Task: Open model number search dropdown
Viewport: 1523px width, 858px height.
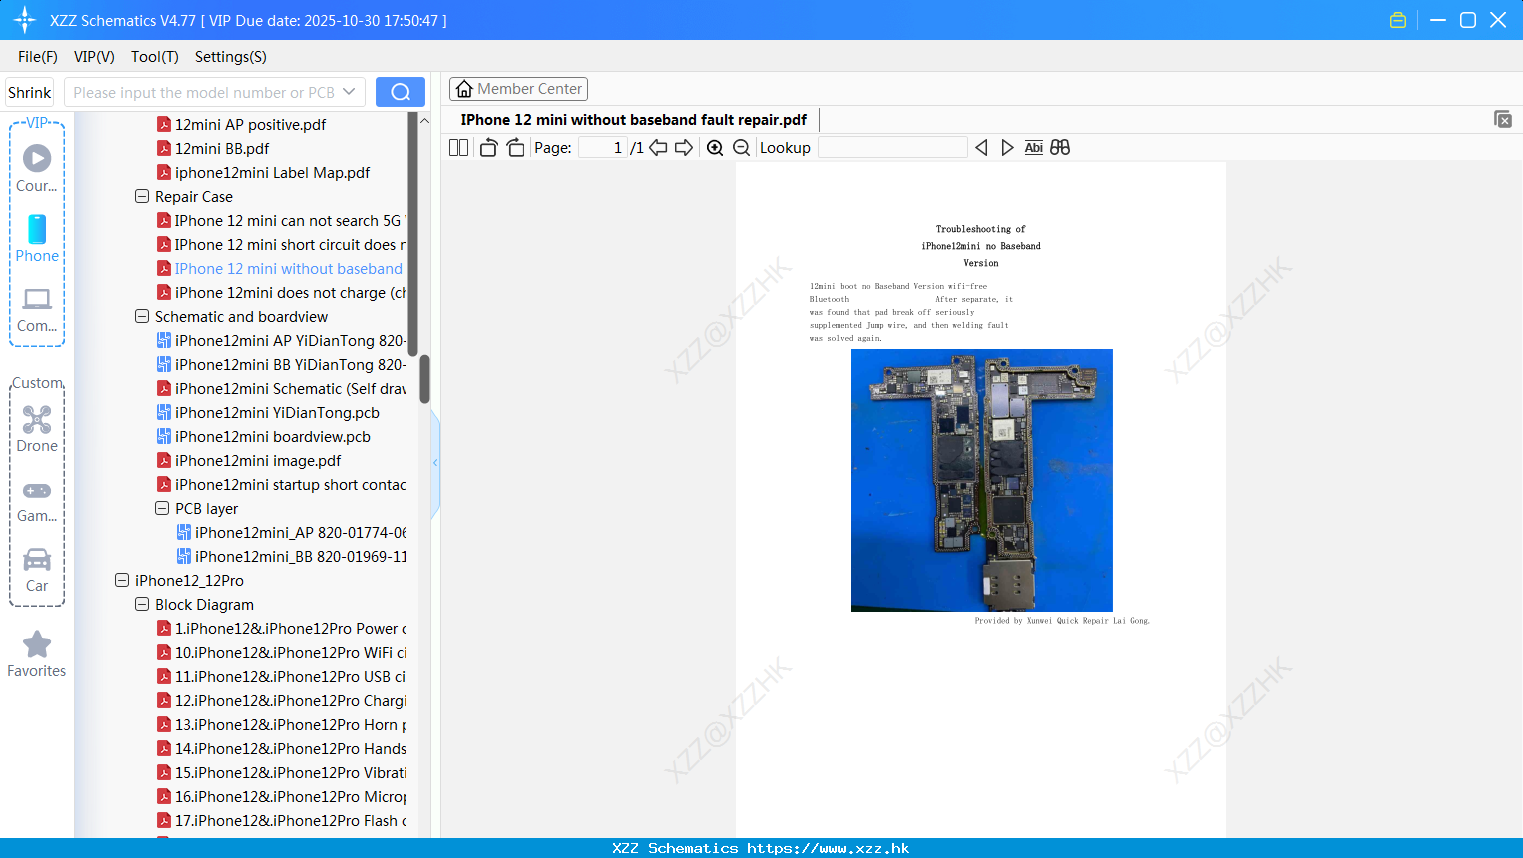Action: tap(349, 92)
